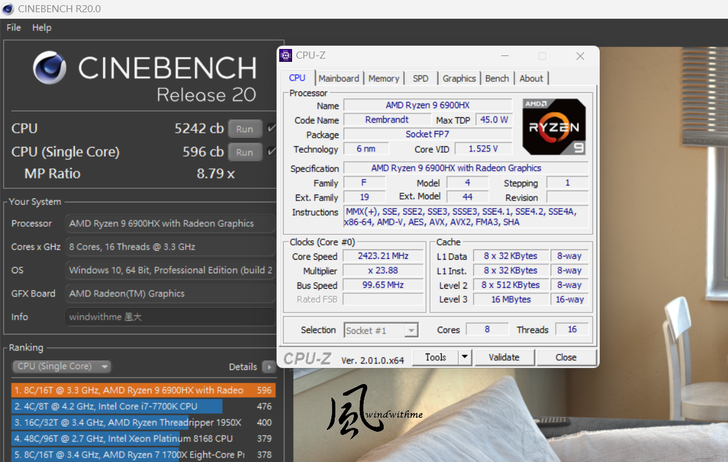The image size is (728, 462).
Task: Open the Help menu in Cinebench
Action: [42, 28]
